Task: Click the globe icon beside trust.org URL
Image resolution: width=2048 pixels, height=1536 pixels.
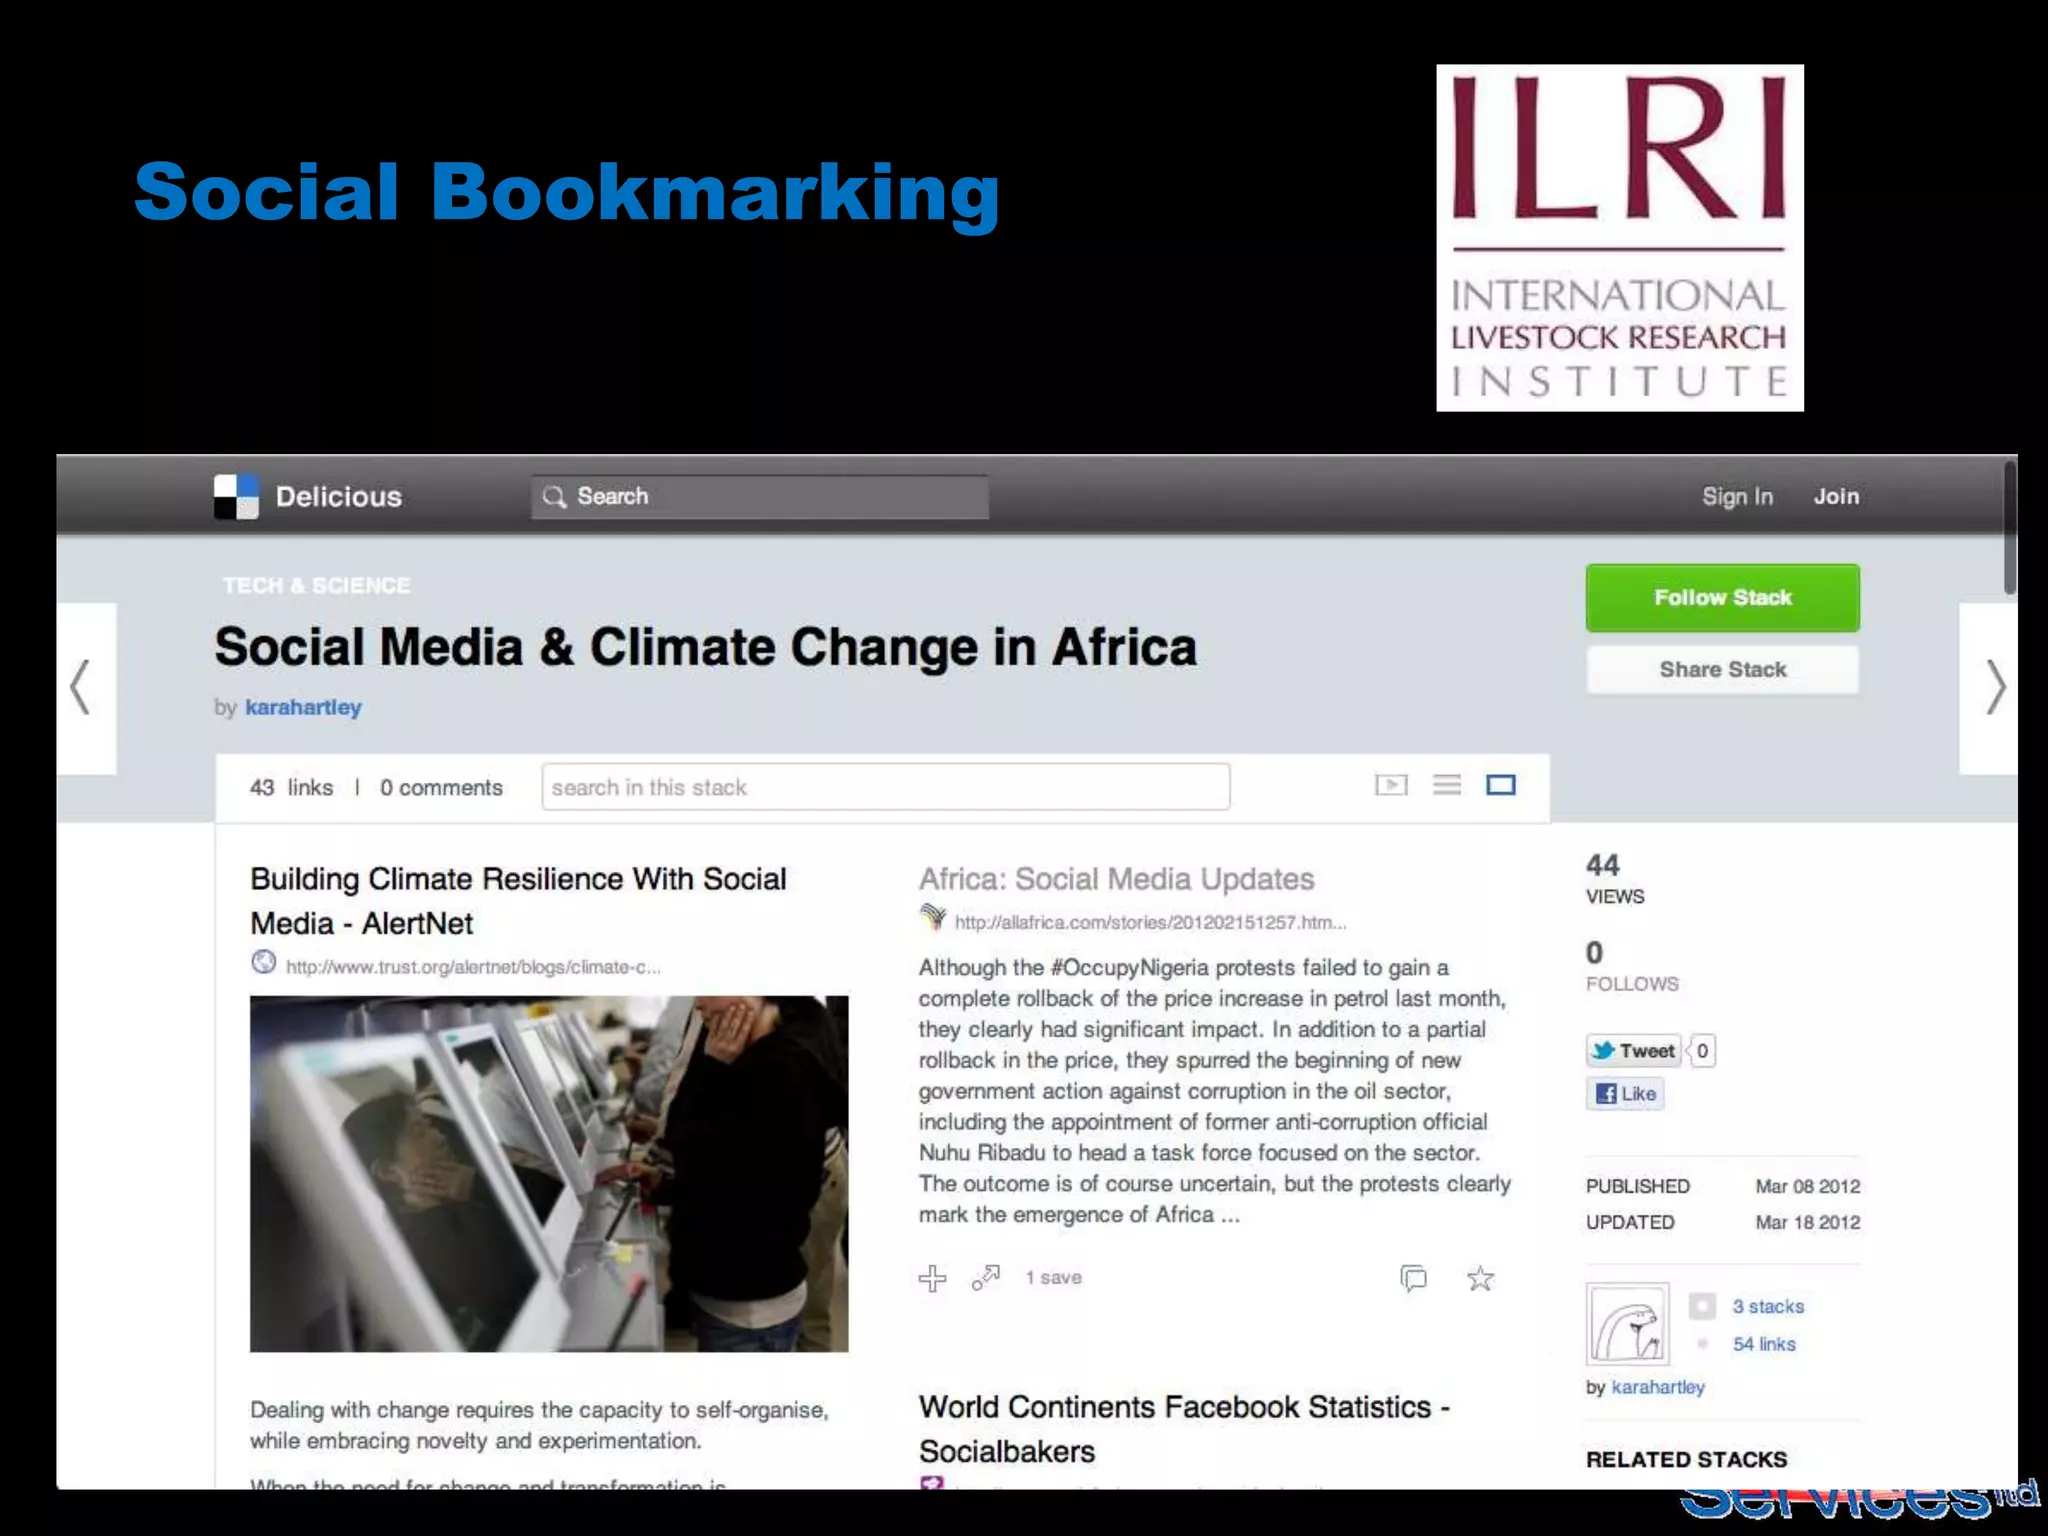Action: tap(263, 962)
